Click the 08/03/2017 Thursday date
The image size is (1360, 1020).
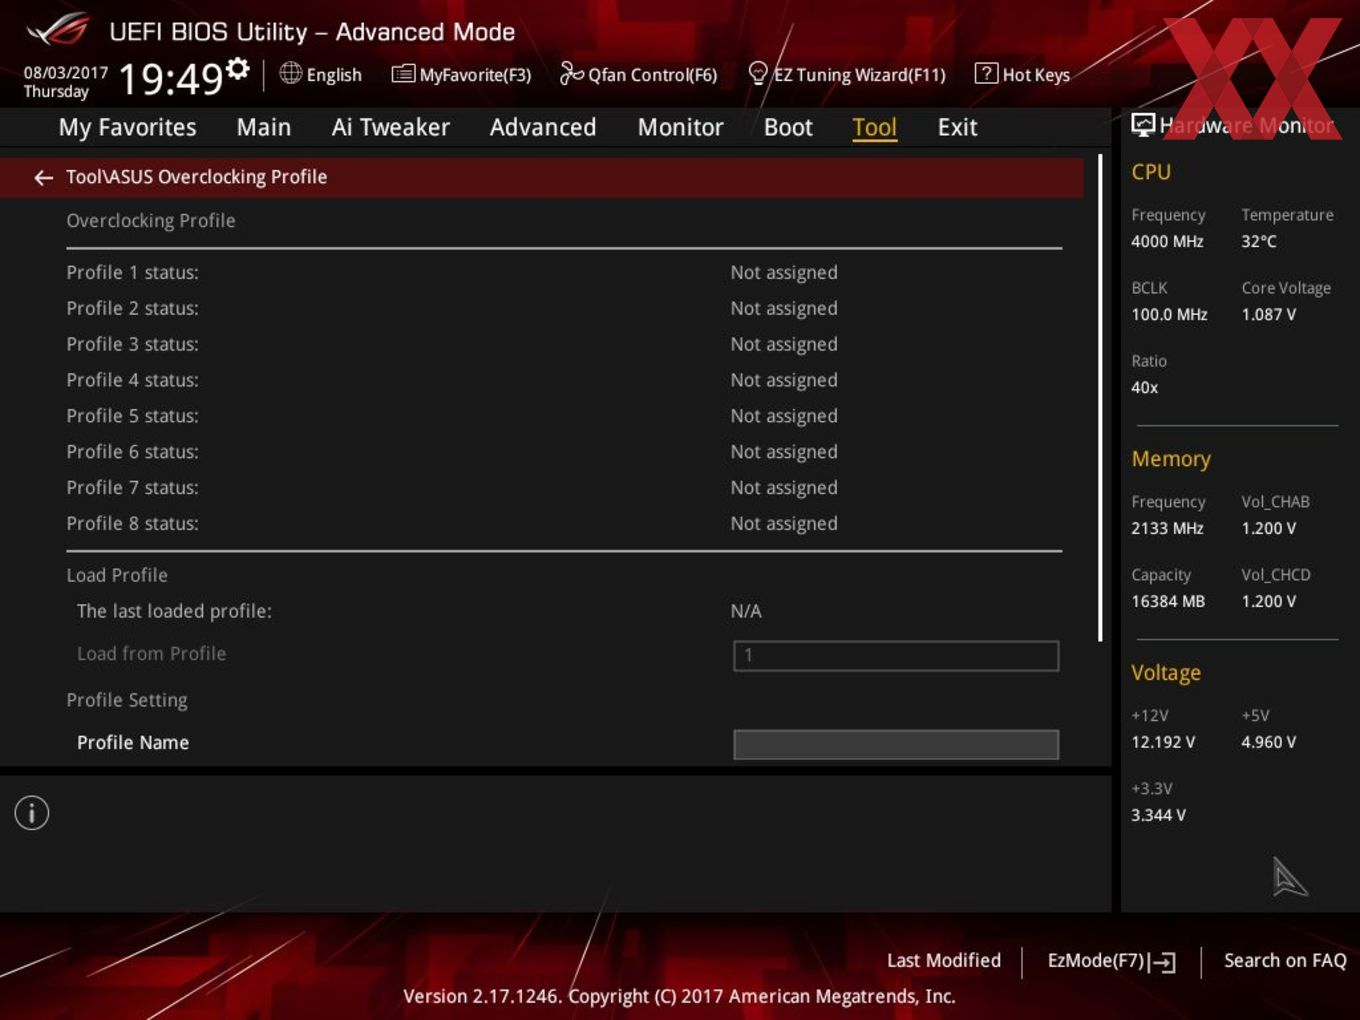click(66, 82)
